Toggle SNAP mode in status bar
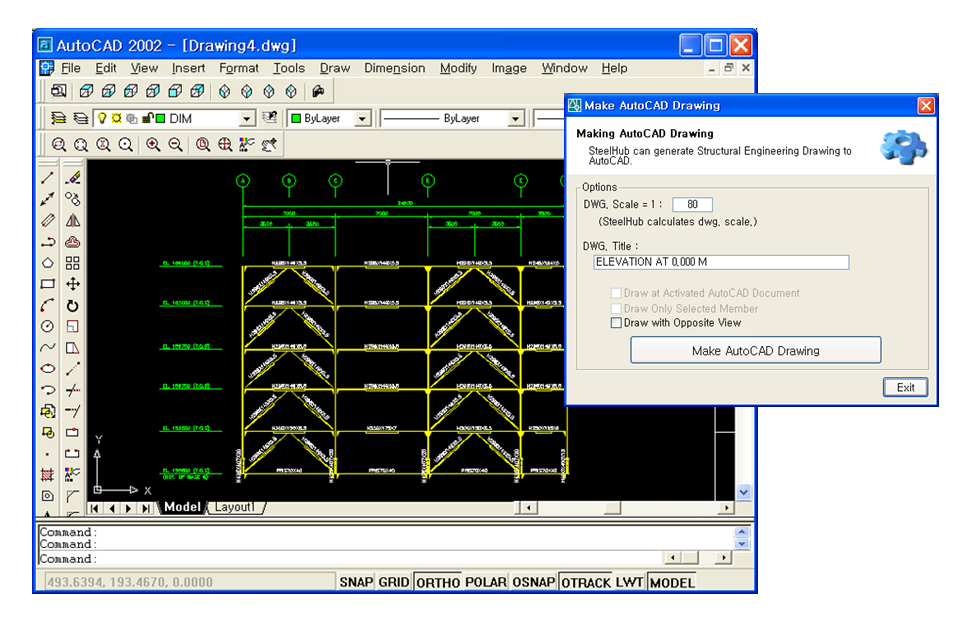This screenshot has height=620, width=975. click(356, 582)
